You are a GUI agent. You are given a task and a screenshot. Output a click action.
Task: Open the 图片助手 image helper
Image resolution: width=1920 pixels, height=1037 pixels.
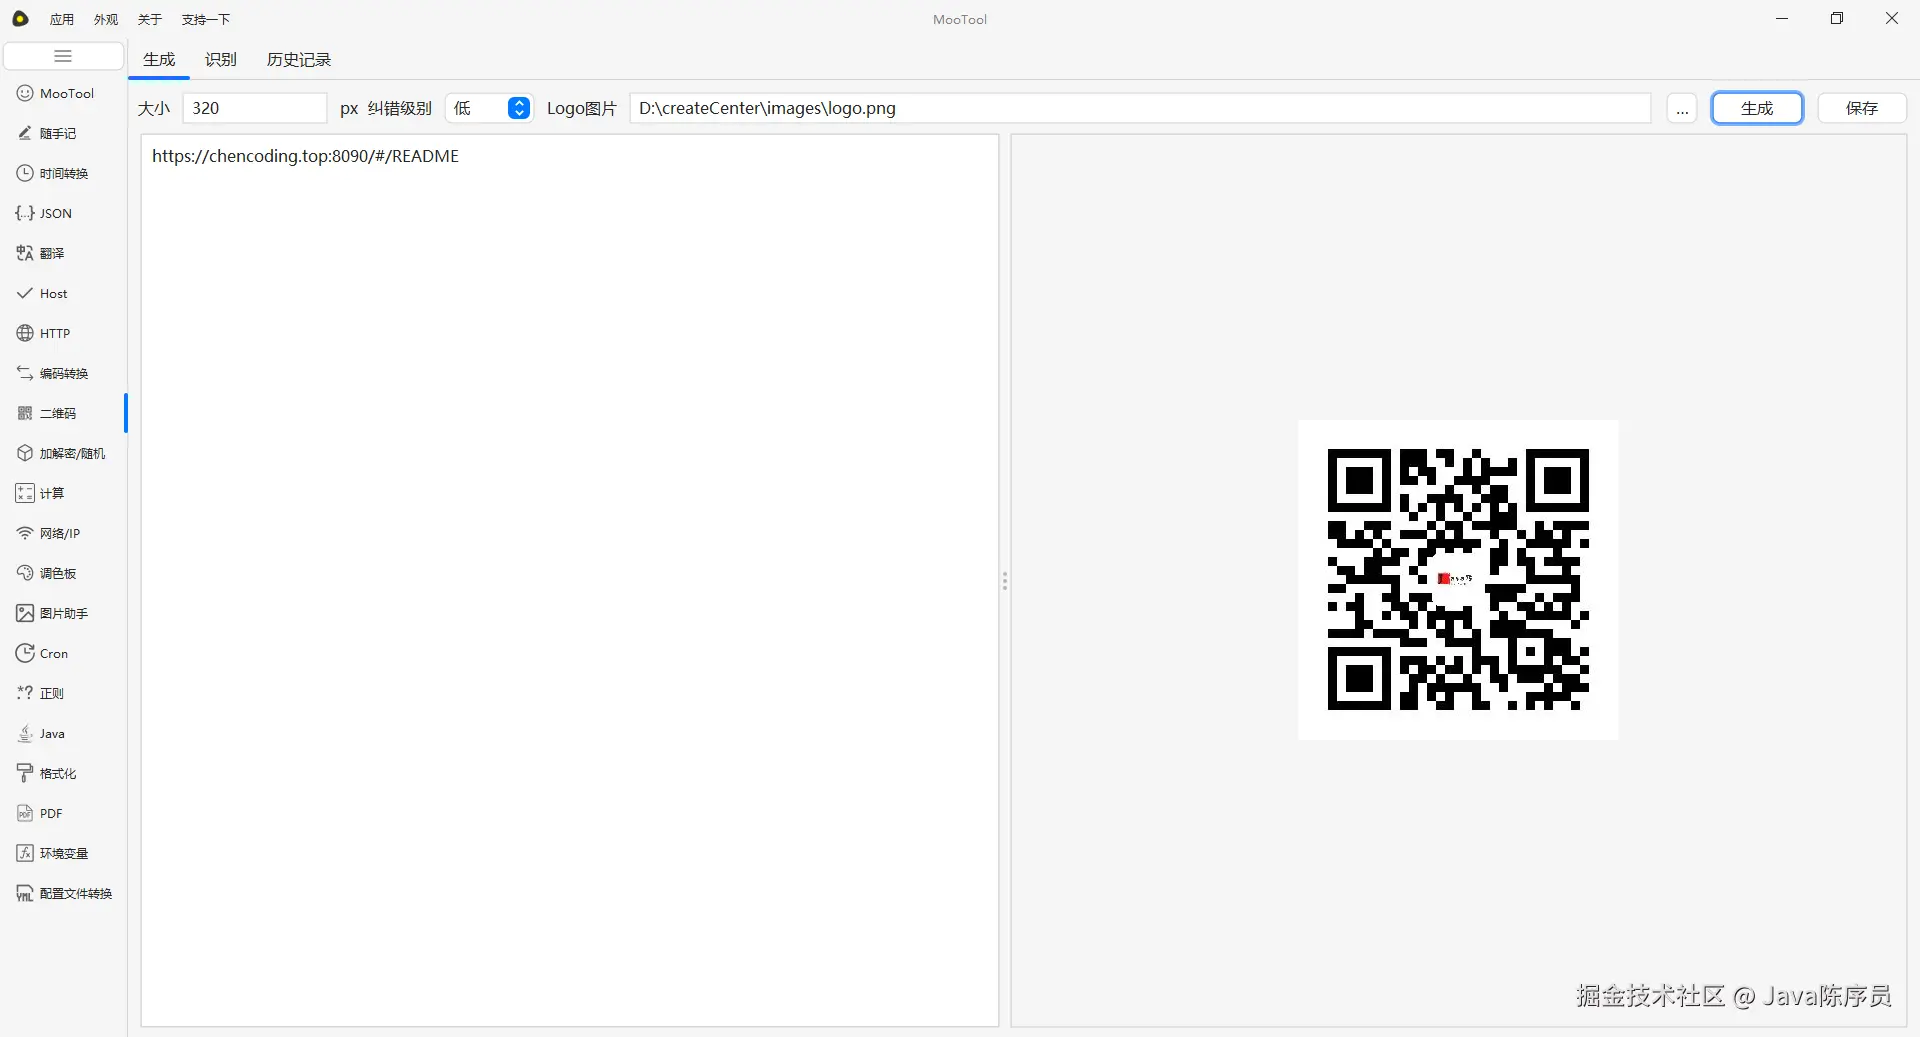(x=64, y=613)
